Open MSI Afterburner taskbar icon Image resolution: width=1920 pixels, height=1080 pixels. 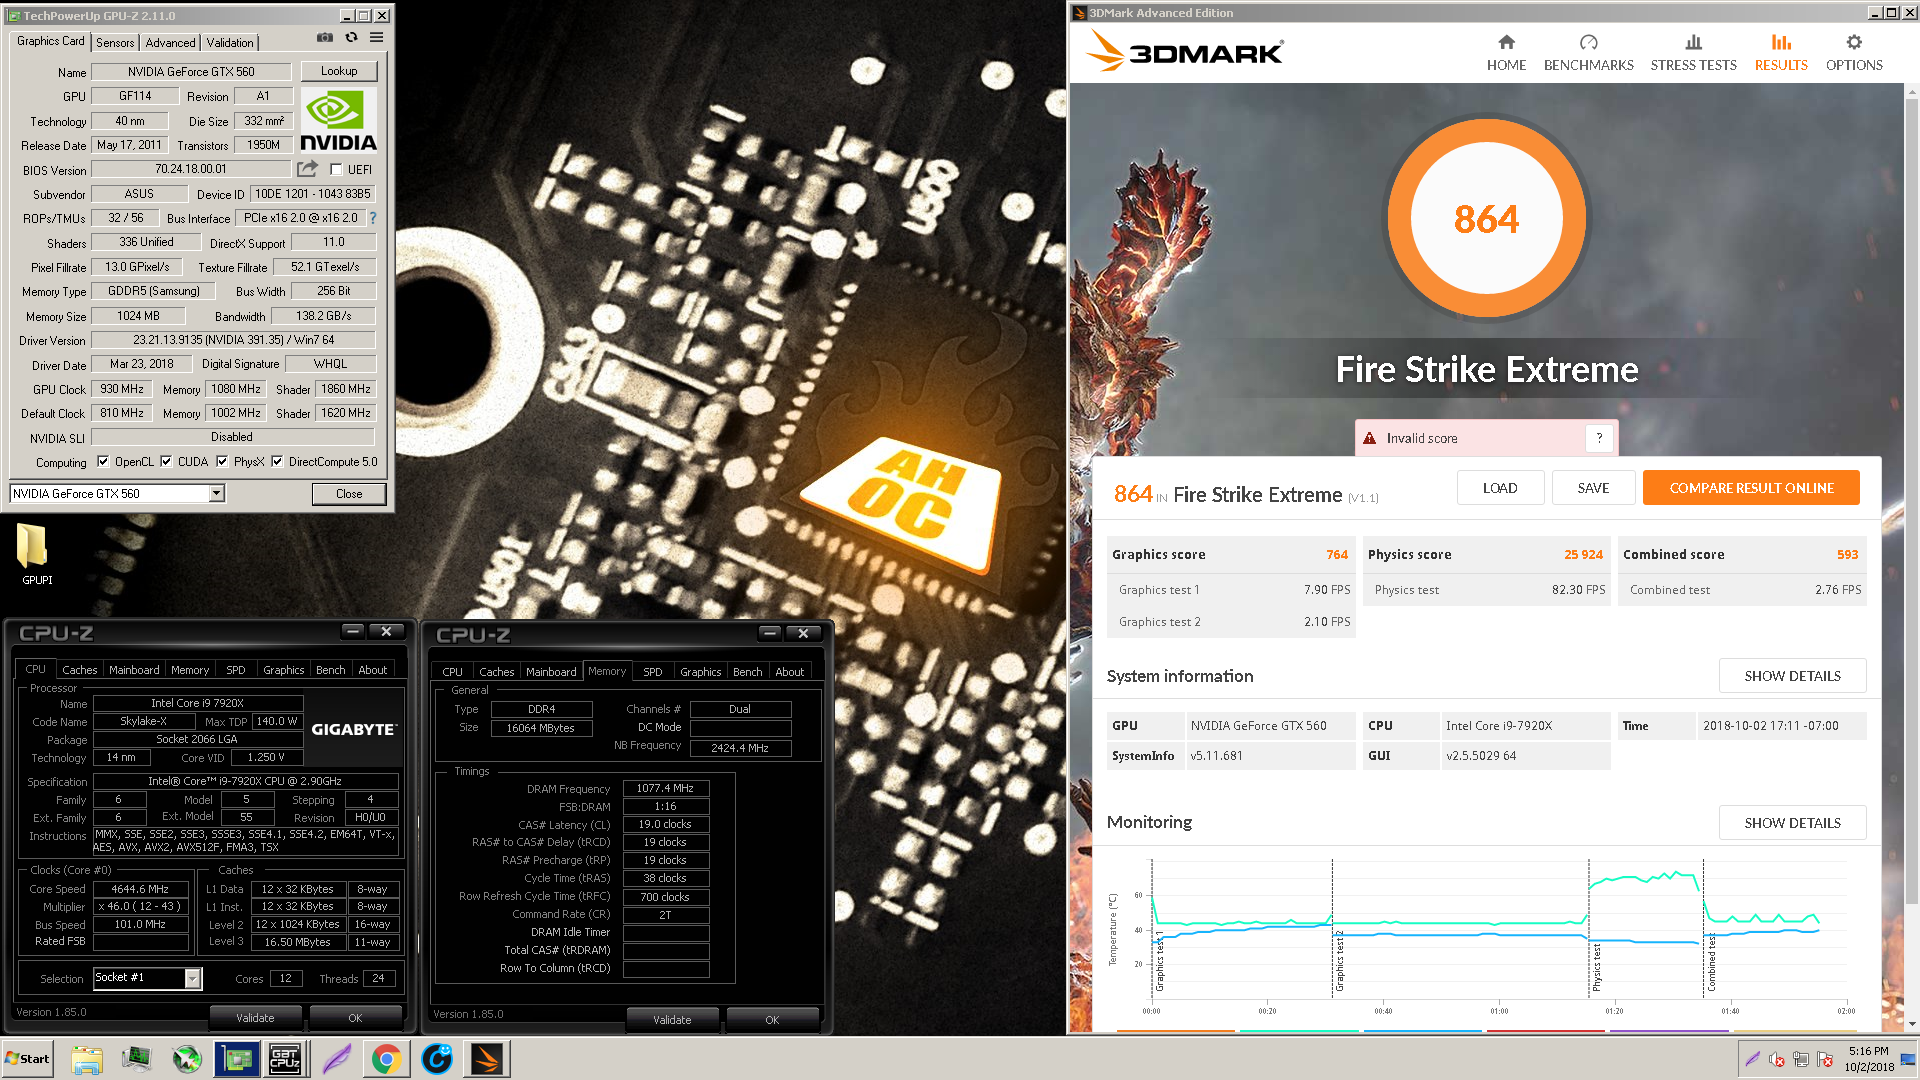coord(187,1059)
